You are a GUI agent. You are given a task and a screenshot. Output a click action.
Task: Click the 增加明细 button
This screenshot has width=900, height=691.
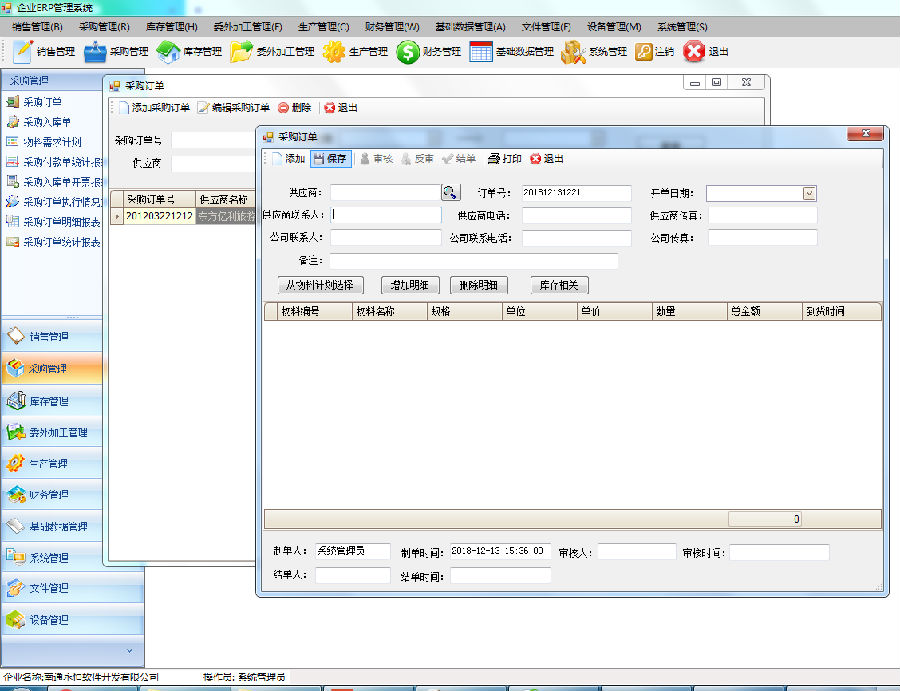pyautogui.click(x=410, y=285)
